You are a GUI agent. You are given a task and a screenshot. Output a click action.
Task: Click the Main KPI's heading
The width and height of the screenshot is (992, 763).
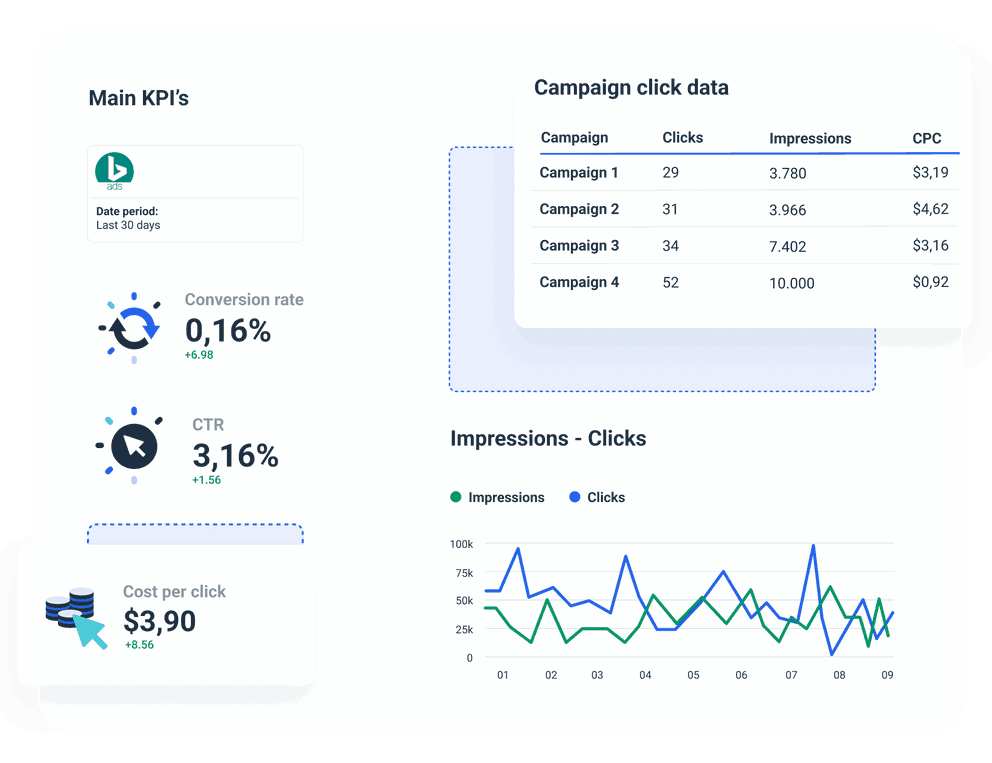[139, 97]
